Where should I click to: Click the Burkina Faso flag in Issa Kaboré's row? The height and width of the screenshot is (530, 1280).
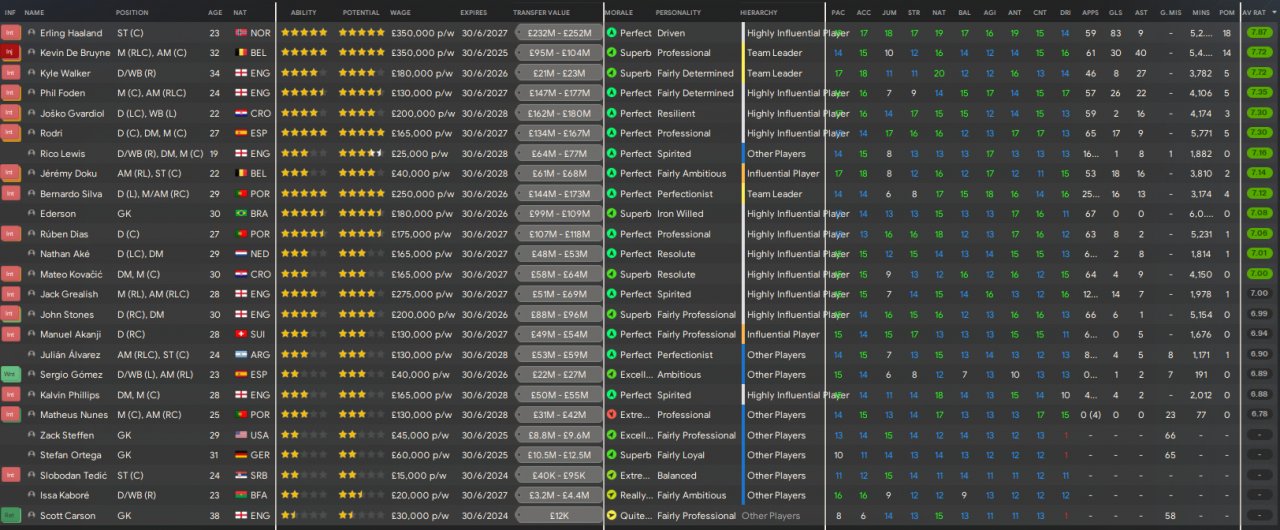click(240, 495)
